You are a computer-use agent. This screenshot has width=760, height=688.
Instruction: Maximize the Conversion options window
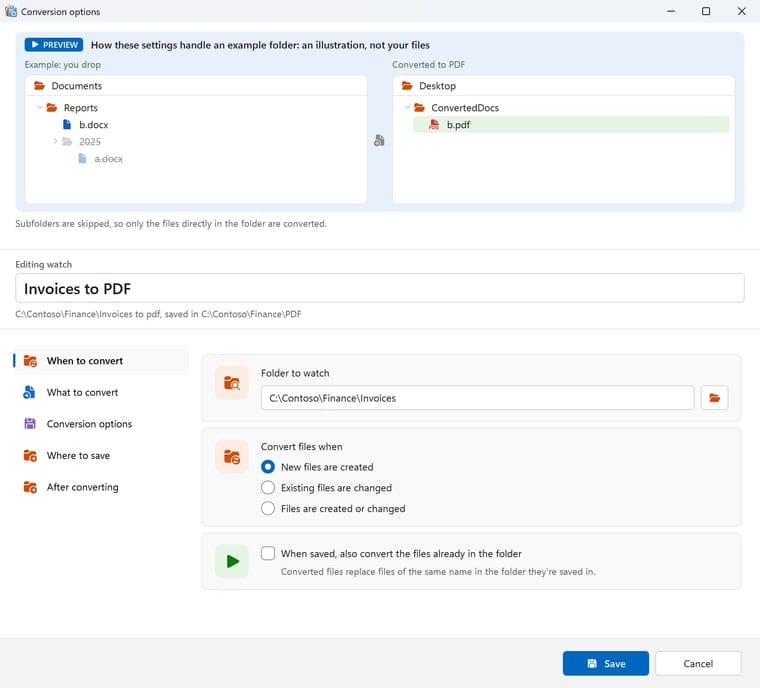706,11
